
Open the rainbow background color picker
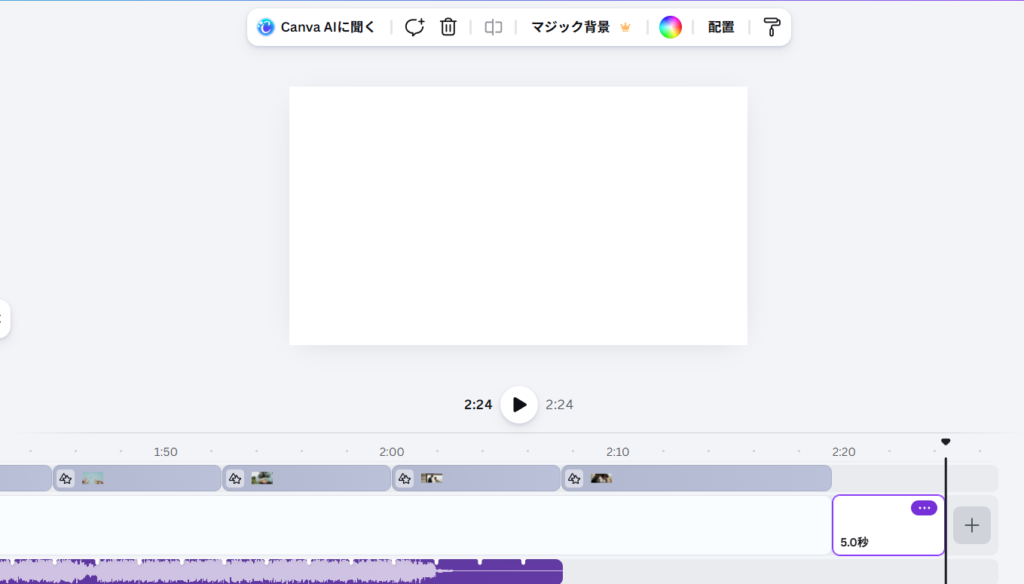[x=670, y=27]
